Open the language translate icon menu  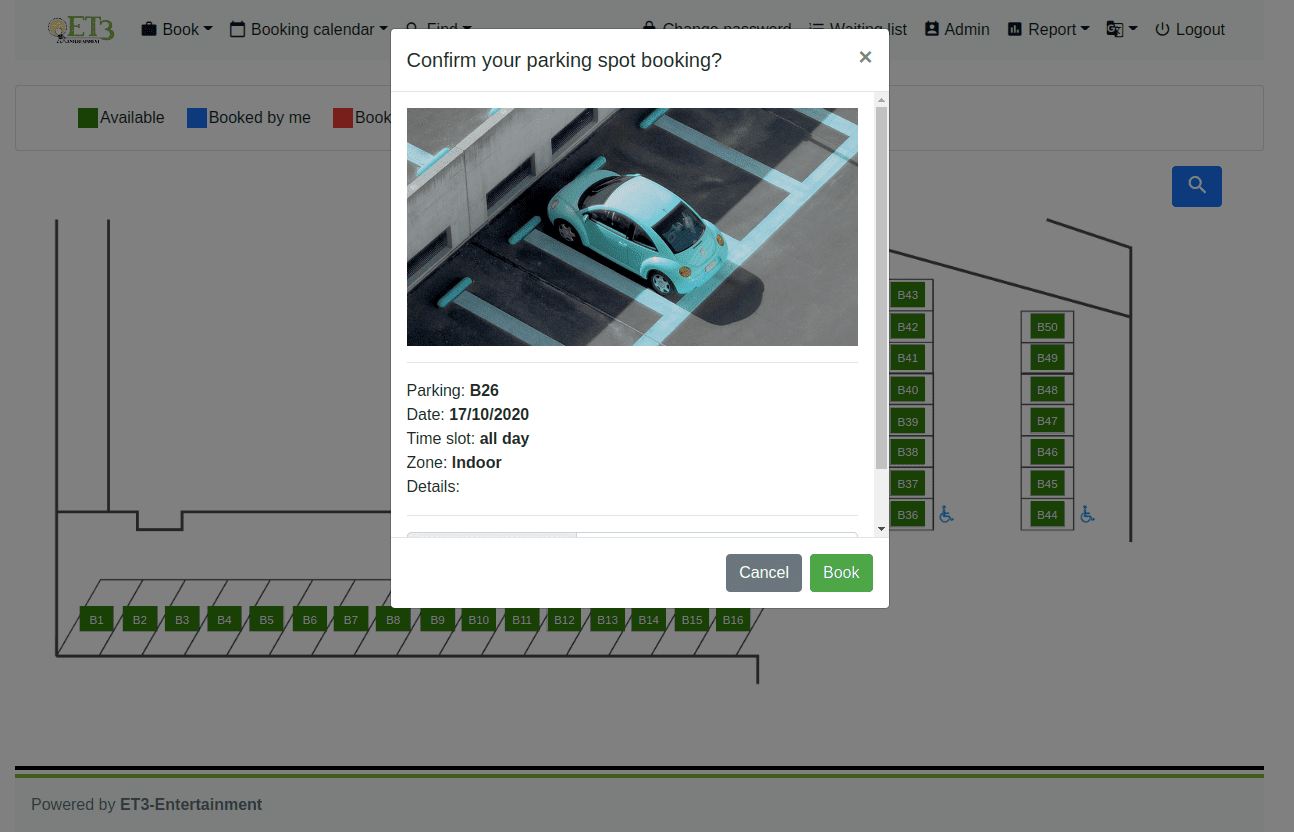click(1121, 29)
